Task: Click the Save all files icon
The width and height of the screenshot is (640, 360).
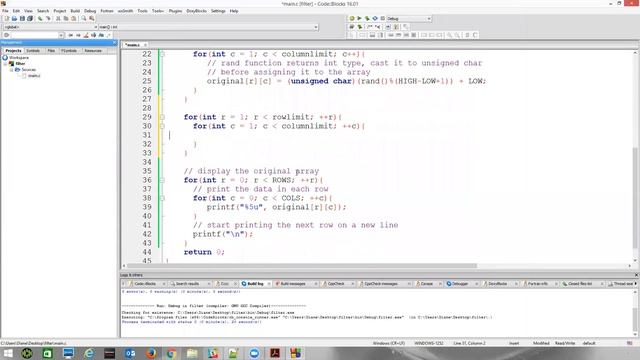Action: [x=30, y=18]
